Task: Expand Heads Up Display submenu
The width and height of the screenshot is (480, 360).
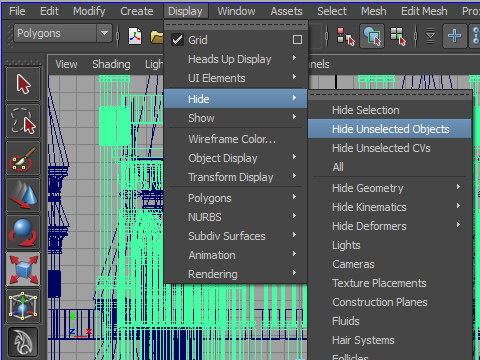Action: pyautogui.click(x=236, y=59)
